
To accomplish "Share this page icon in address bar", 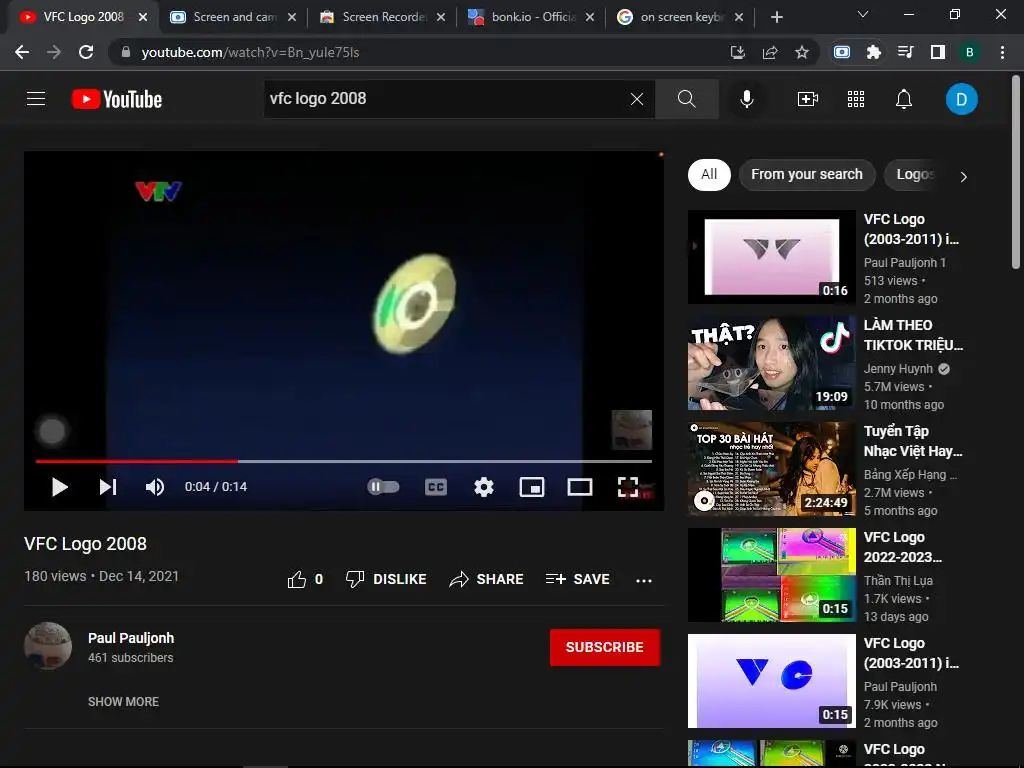I will click(x=770, y=52).
